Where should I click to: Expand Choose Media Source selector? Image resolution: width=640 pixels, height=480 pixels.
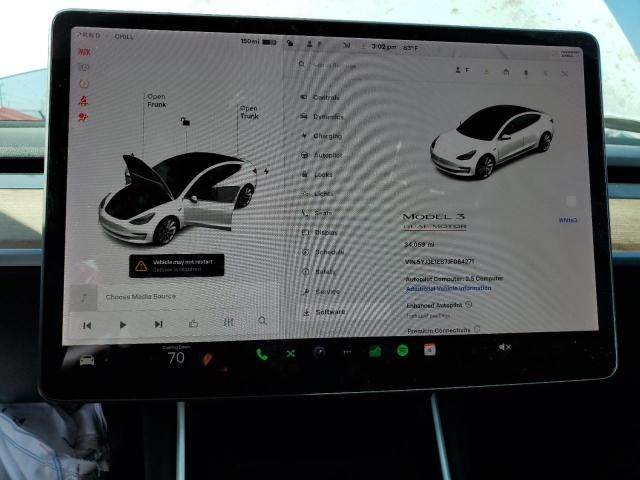click(x=140, y=297)
